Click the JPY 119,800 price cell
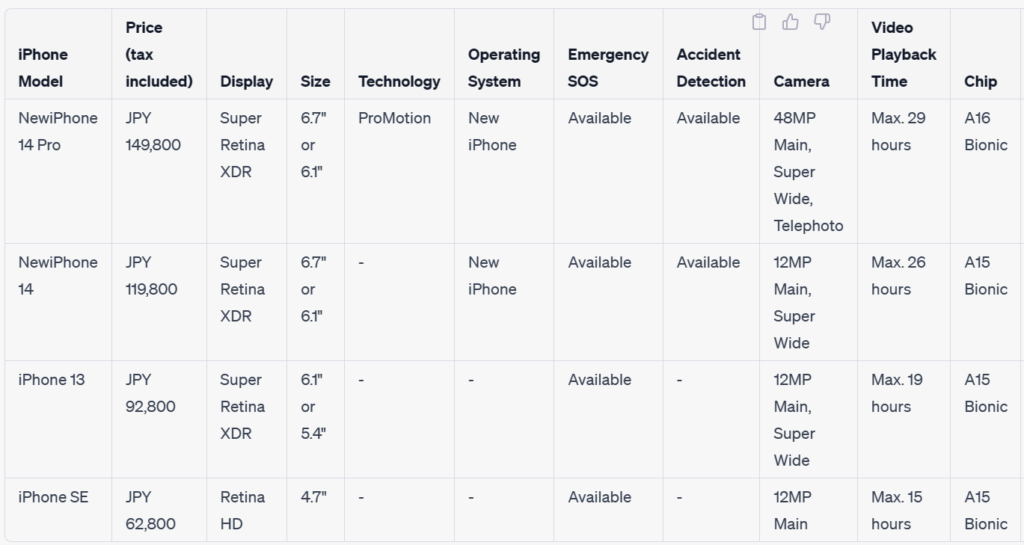This screenshot has height=545, width=1024. click(151, 275)
